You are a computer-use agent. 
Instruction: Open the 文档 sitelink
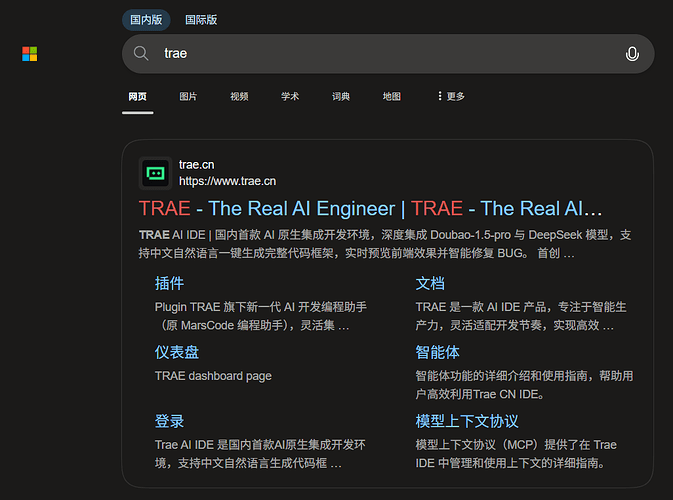(430, 283)
